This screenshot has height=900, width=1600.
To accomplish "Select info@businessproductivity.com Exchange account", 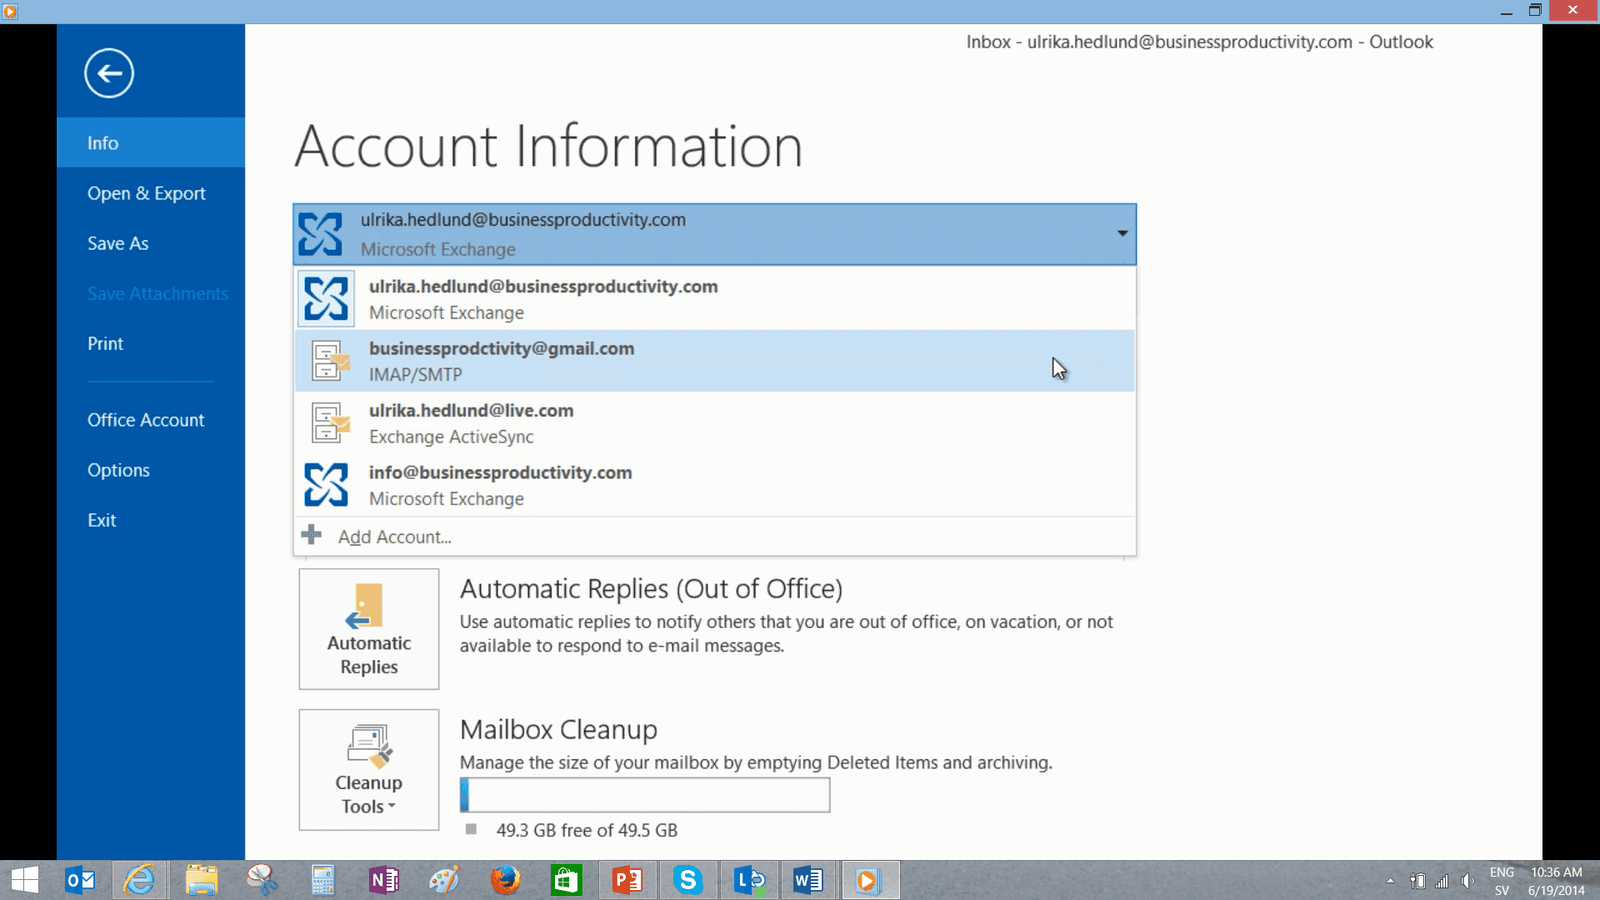I will coord(715,485).
